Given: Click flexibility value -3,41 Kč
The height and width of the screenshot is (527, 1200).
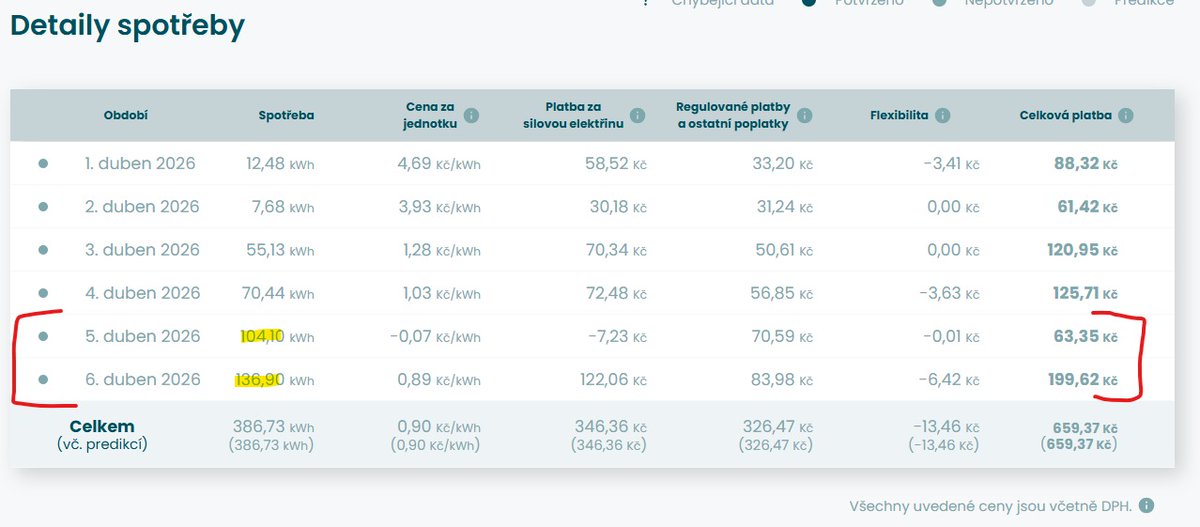Looking at the screenshot, I should [952, 163].
